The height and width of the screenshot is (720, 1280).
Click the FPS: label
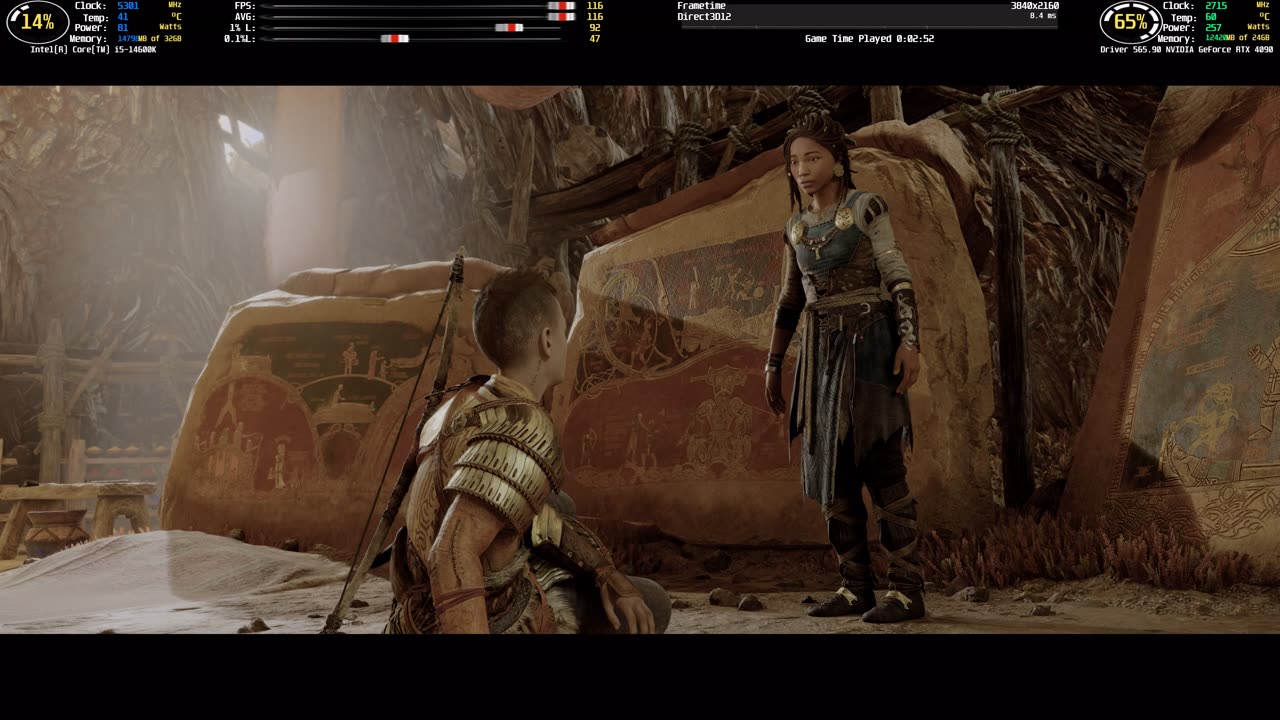(245, 6)
